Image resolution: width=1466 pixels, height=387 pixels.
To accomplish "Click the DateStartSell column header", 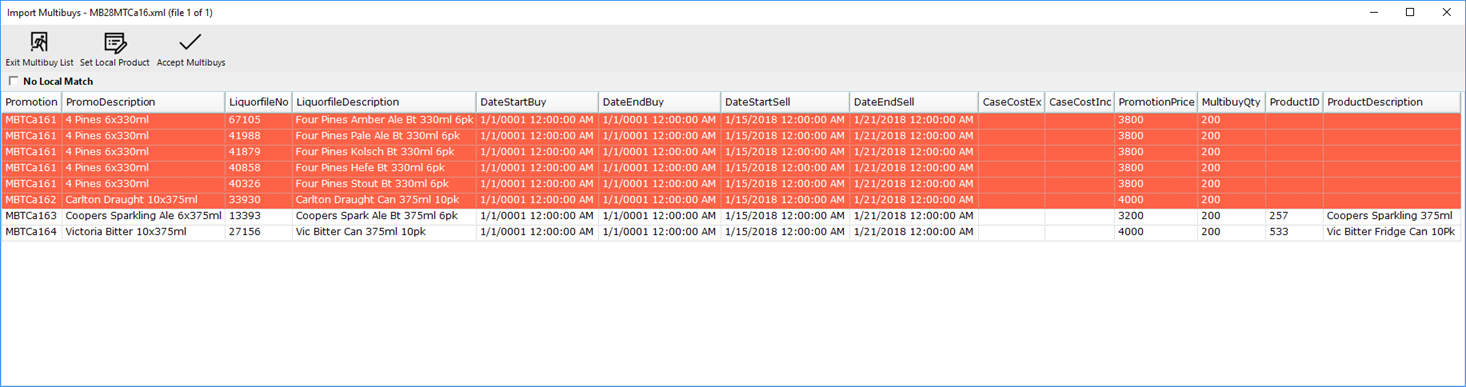I will 785,102.
